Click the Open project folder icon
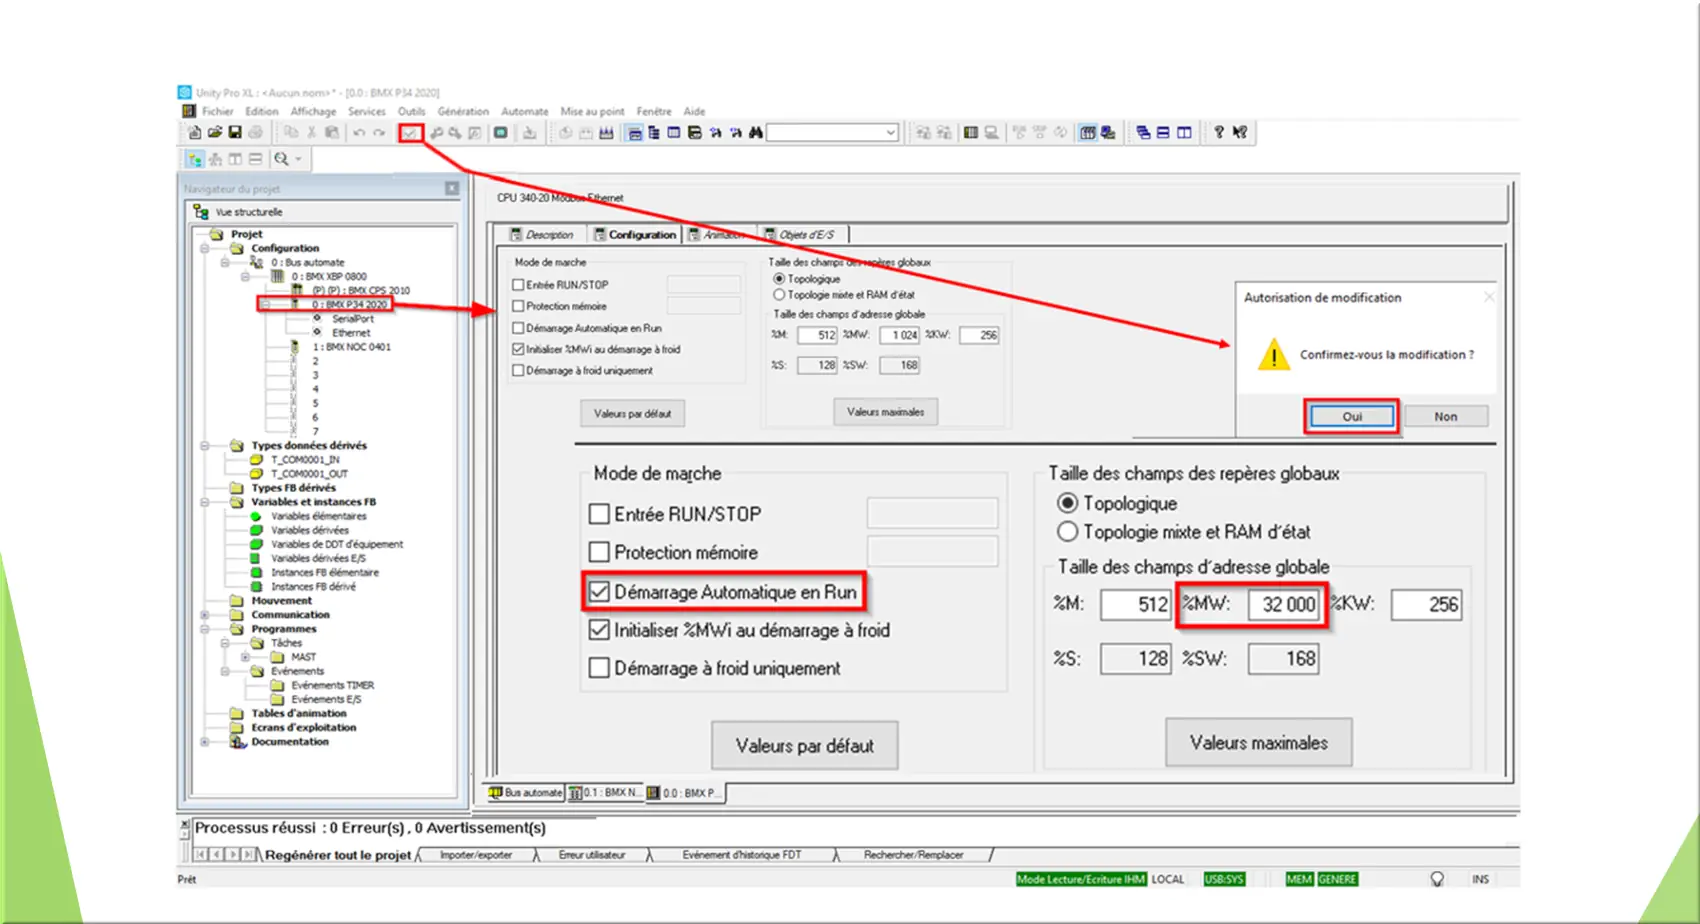The height and width of the screenshot is (924, 1700). pyautogui.click(x=214, y=132)
